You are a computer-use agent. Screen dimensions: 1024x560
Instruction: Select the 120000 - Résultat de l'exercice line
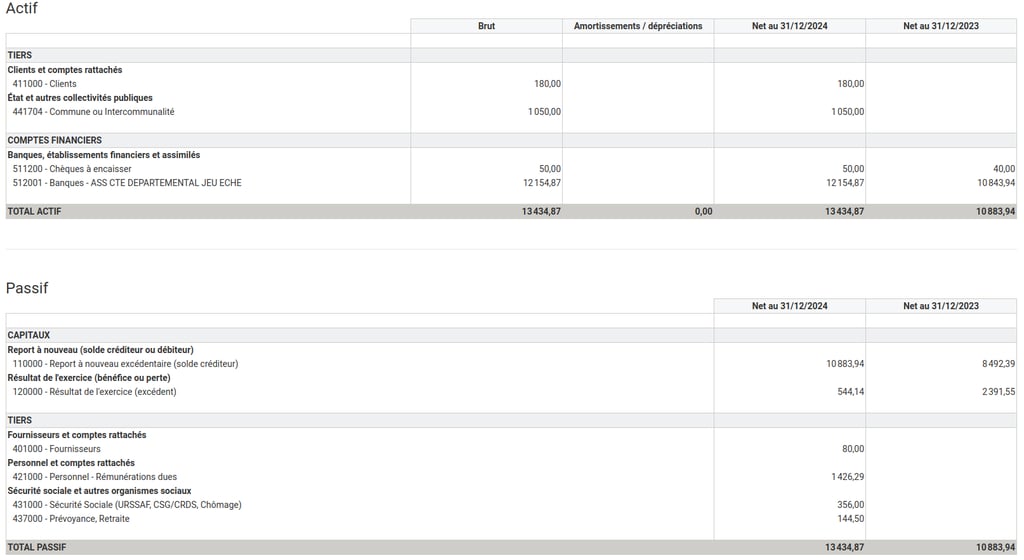coord(511,392)
